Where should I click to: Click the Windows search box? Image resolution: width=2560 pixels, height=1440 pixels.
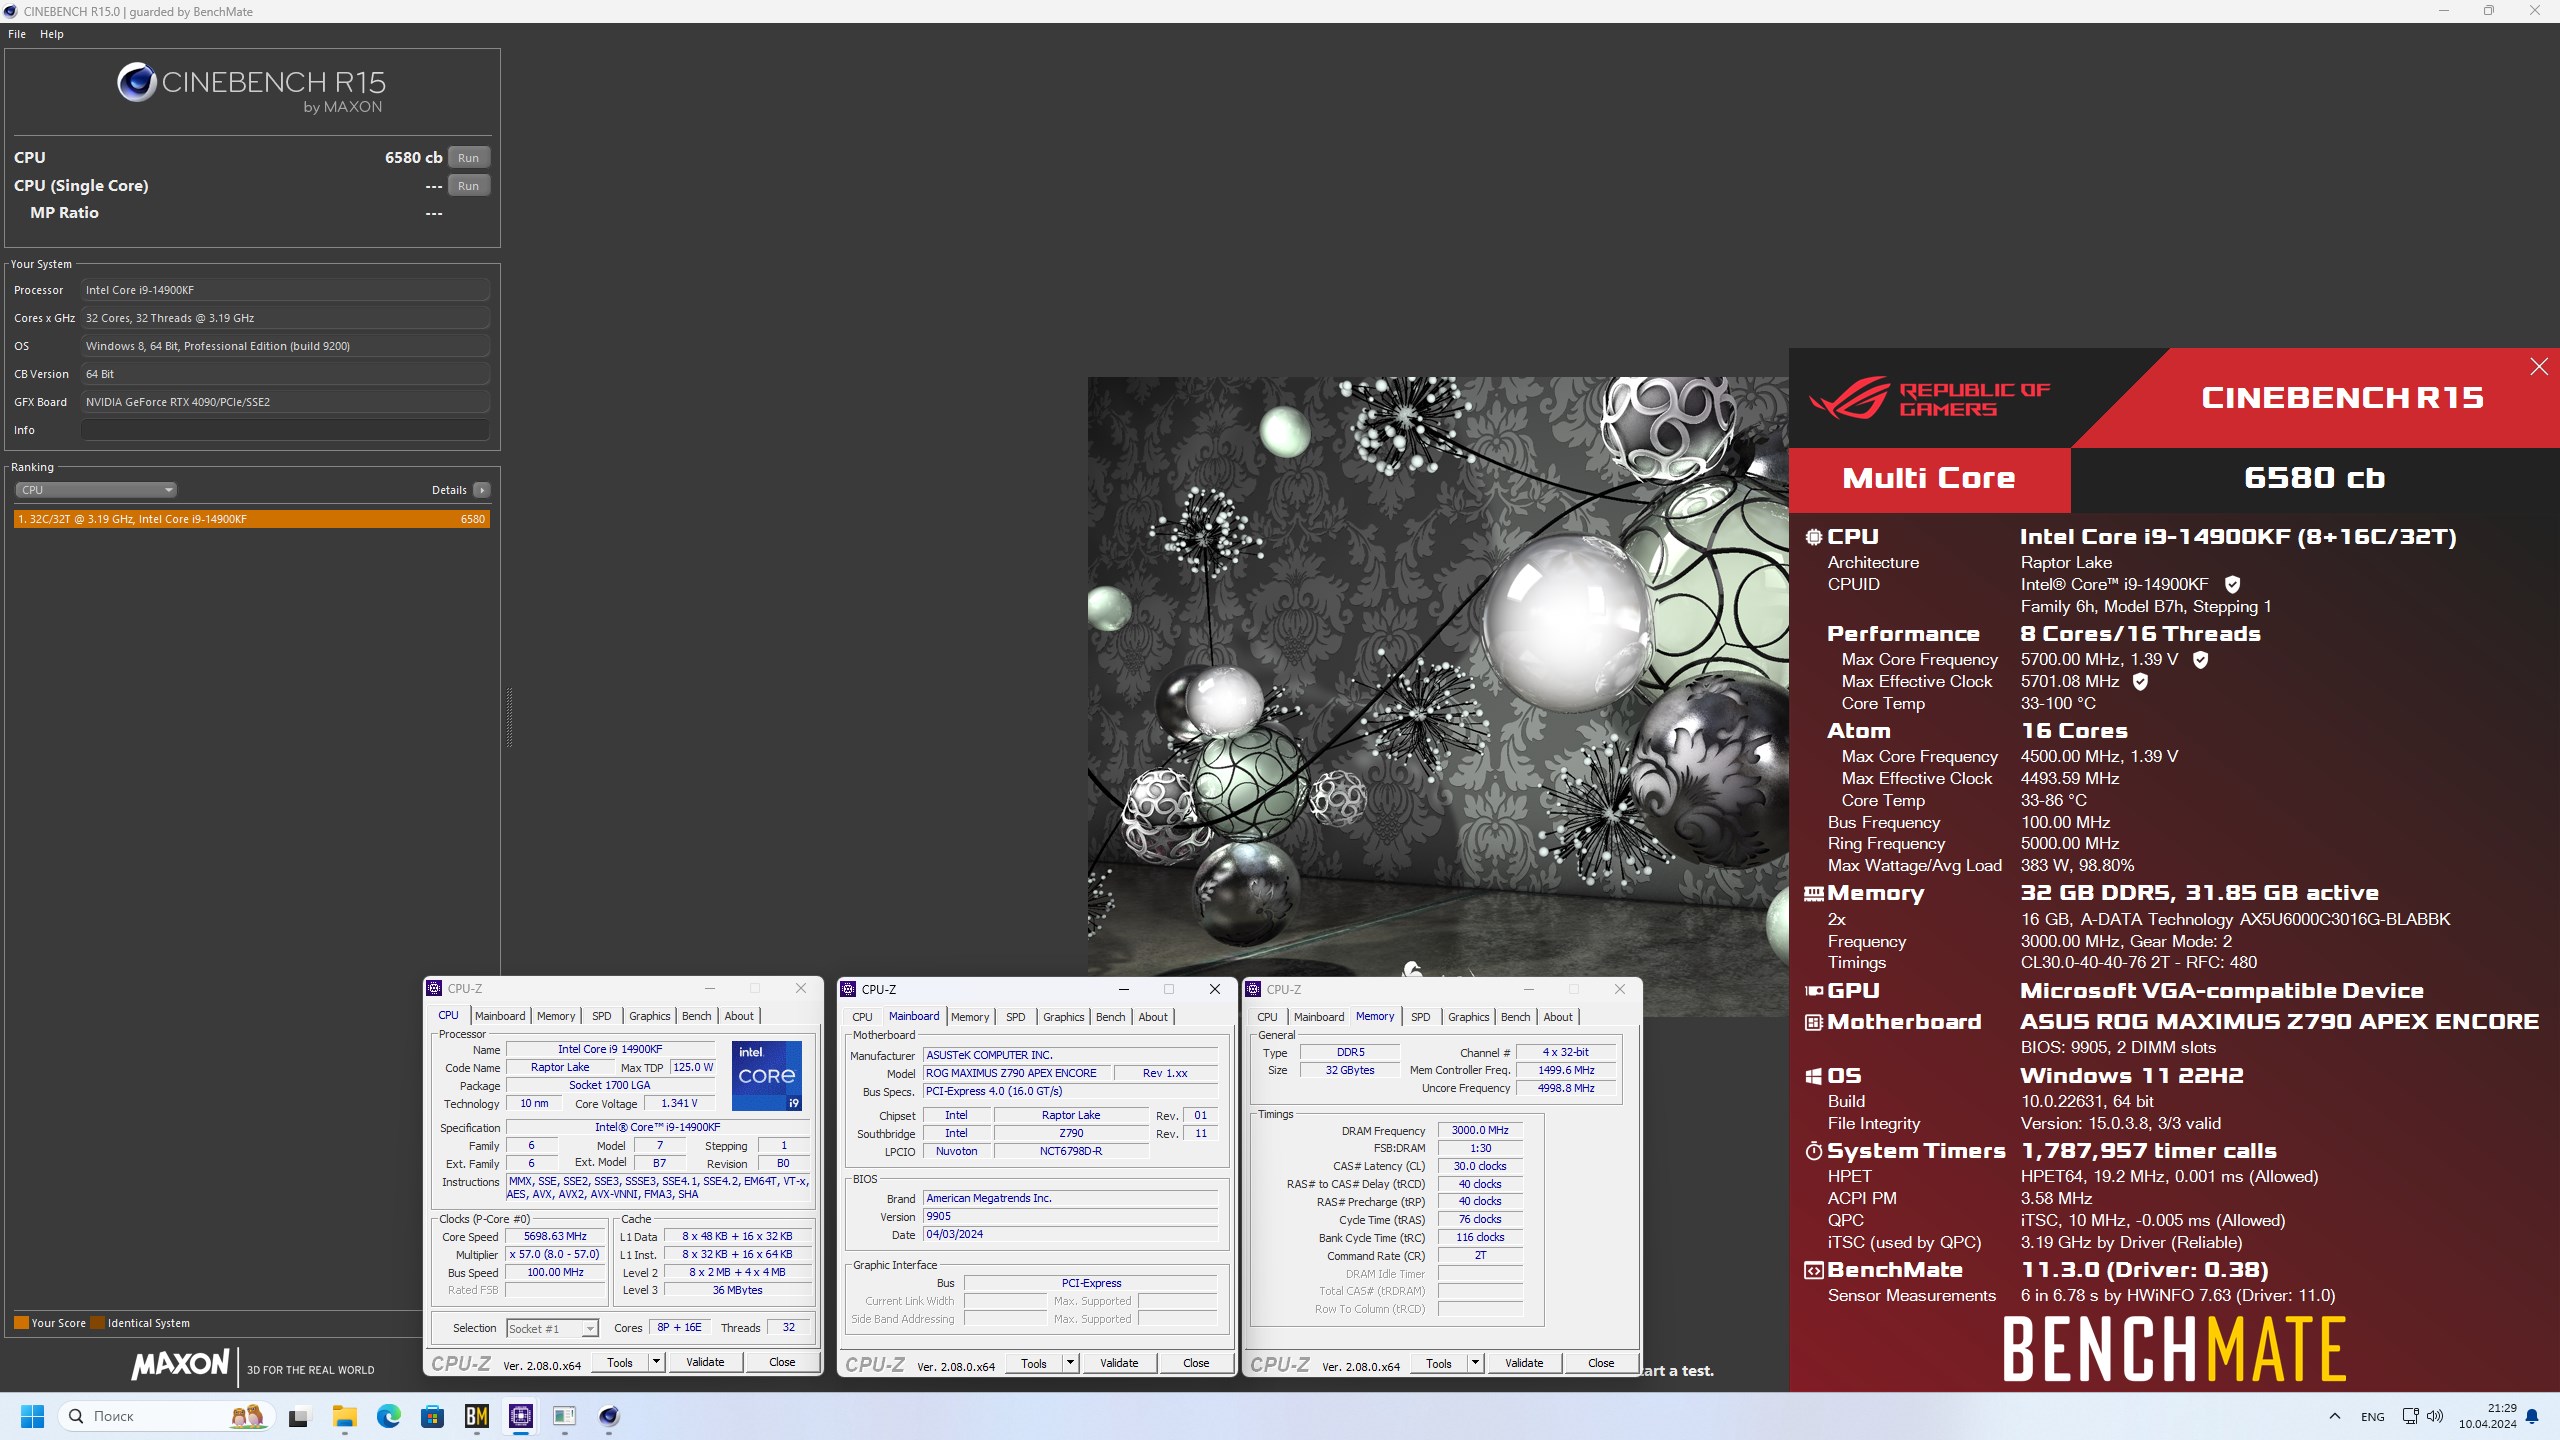point(165,1416)
